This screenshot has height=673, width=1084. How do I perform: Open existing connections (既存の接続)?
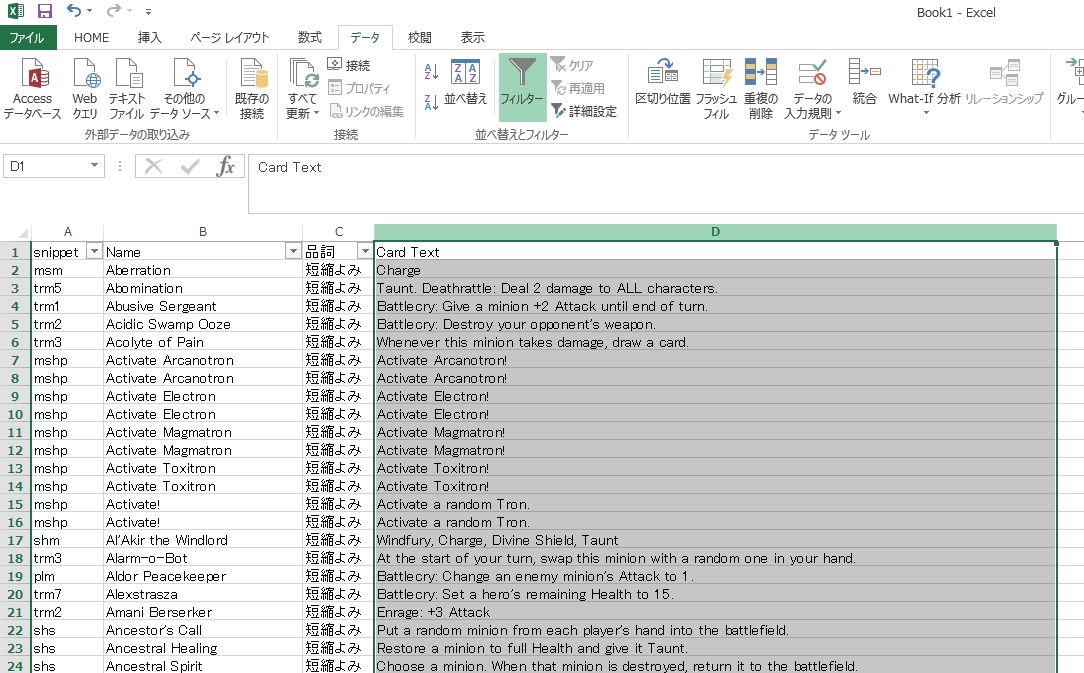click(252, 89)
